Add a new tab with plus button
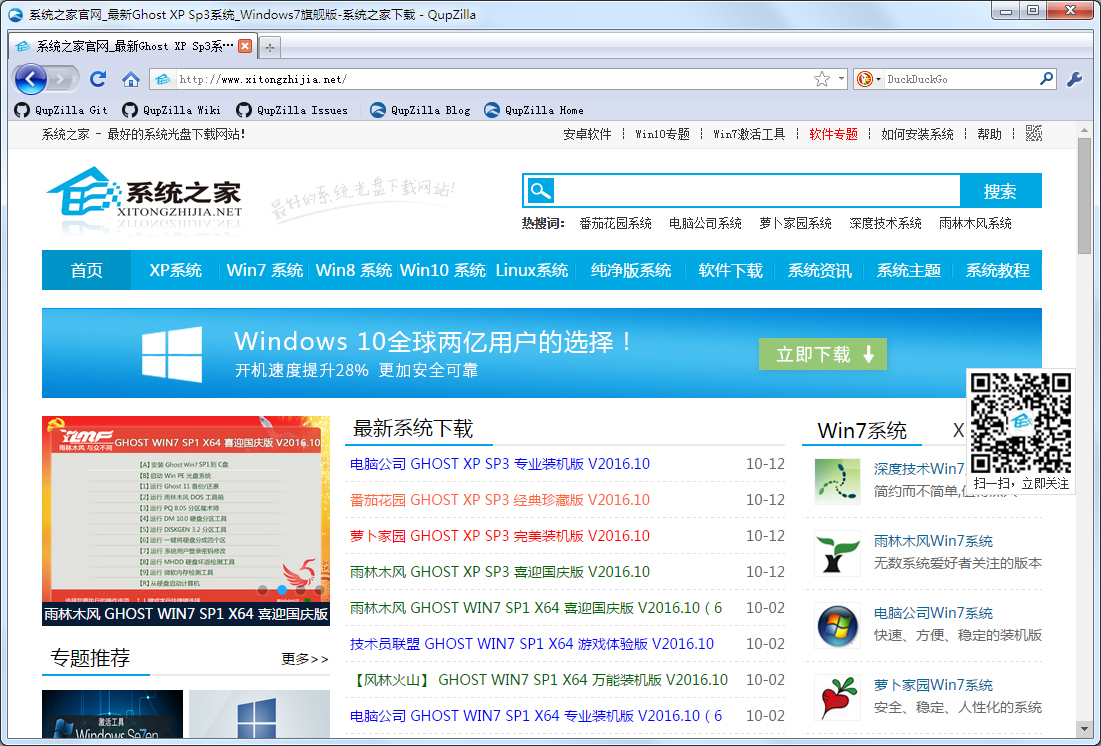1101x746 pixels. (270, 47)
